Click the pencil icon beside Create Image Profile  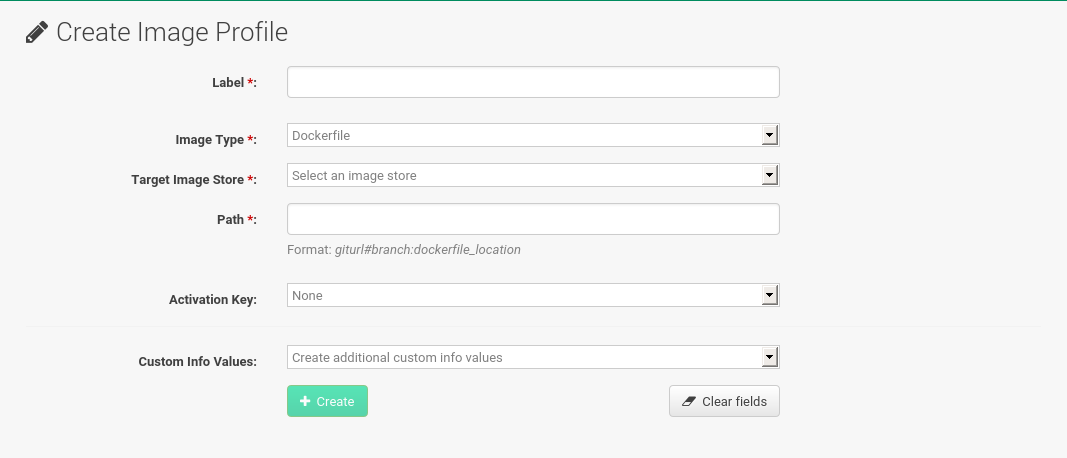(x=37, y=33)
